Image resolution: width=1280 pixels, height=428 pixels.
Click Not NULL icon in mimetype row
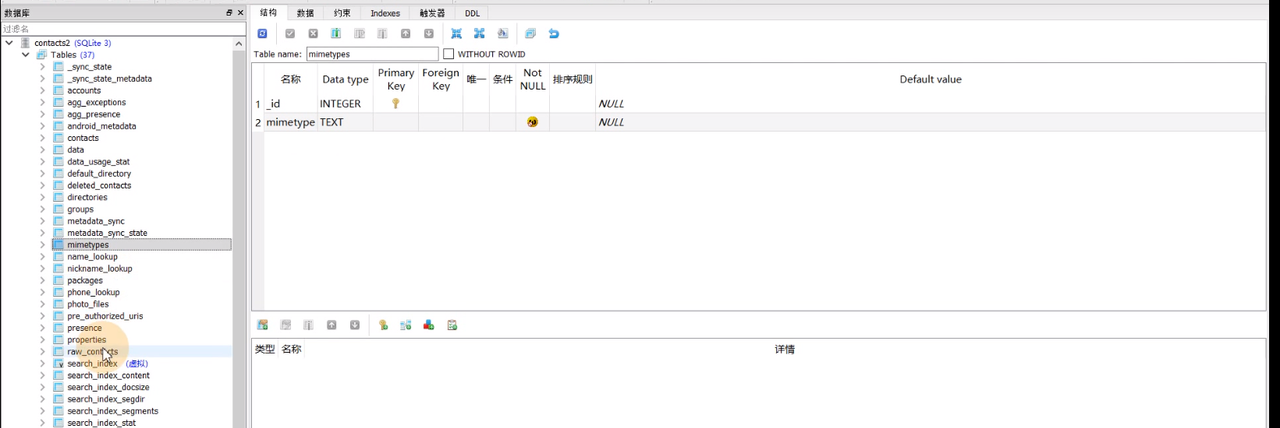click(x=532, y=122)
